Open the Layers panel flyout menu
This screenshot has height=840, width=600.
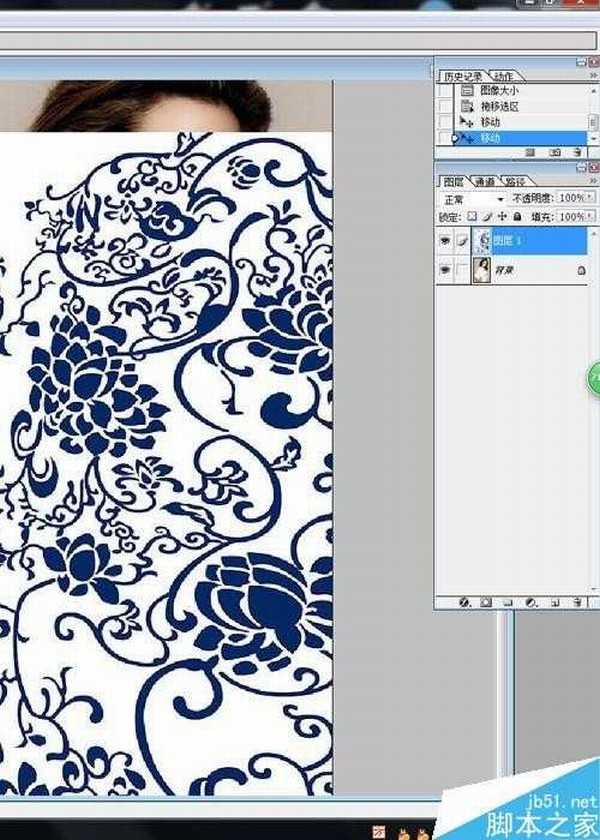click(594, 182)
